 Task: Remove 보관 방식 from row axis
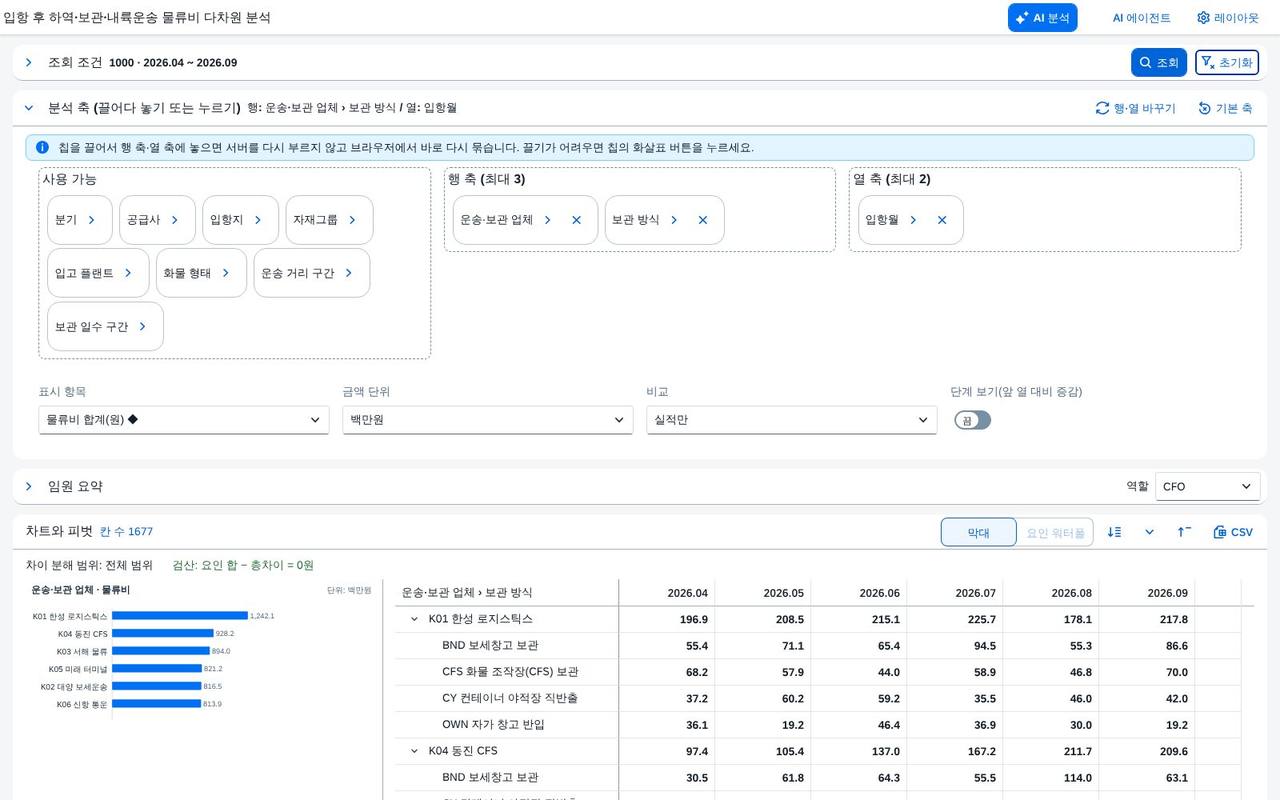(x=703, y=220)
